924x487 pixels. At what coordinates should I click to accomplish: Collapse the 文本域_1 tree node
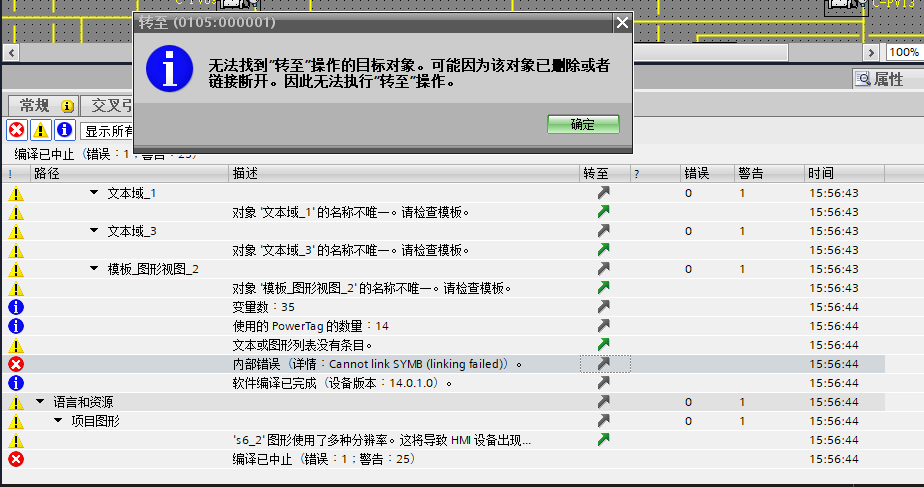pyautogui.click(x=95, y=193)
